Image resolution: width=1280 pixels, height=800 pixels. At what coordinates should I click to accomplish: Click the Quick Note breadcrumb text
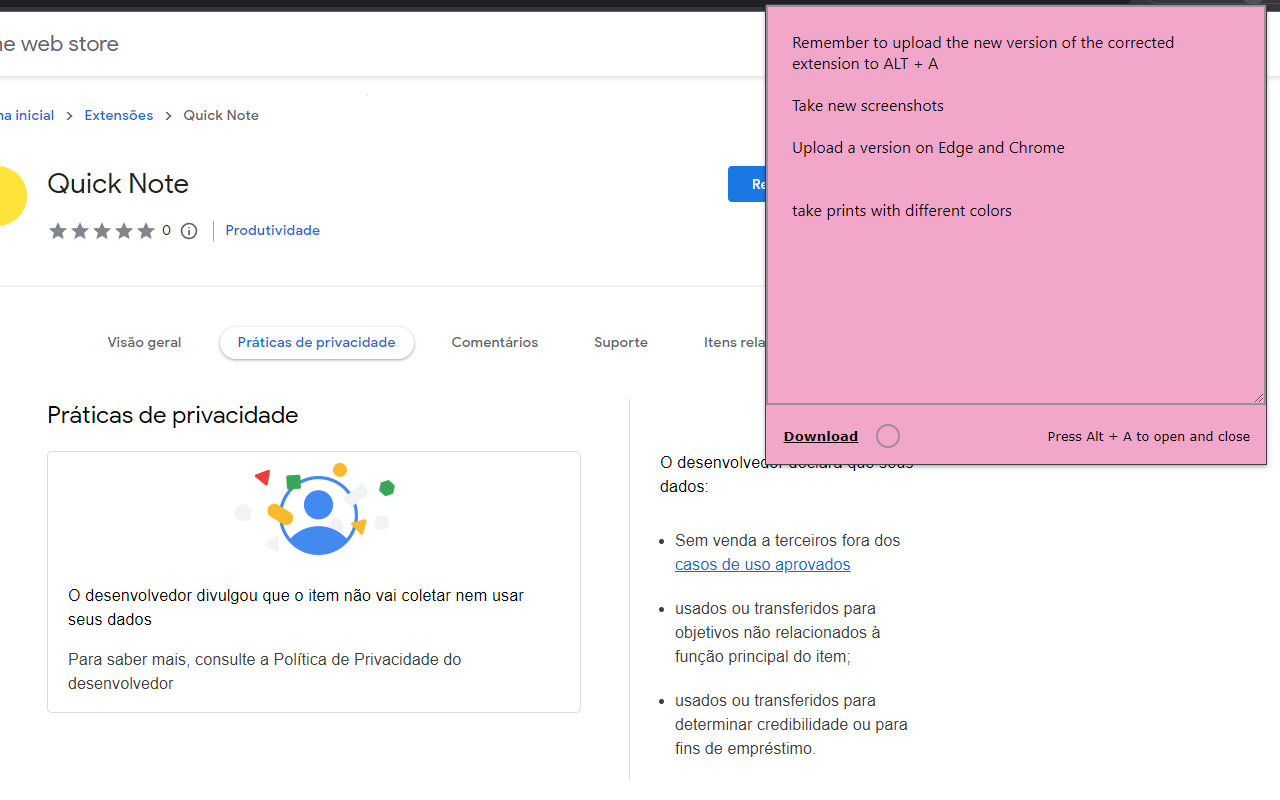pos(221,115)
